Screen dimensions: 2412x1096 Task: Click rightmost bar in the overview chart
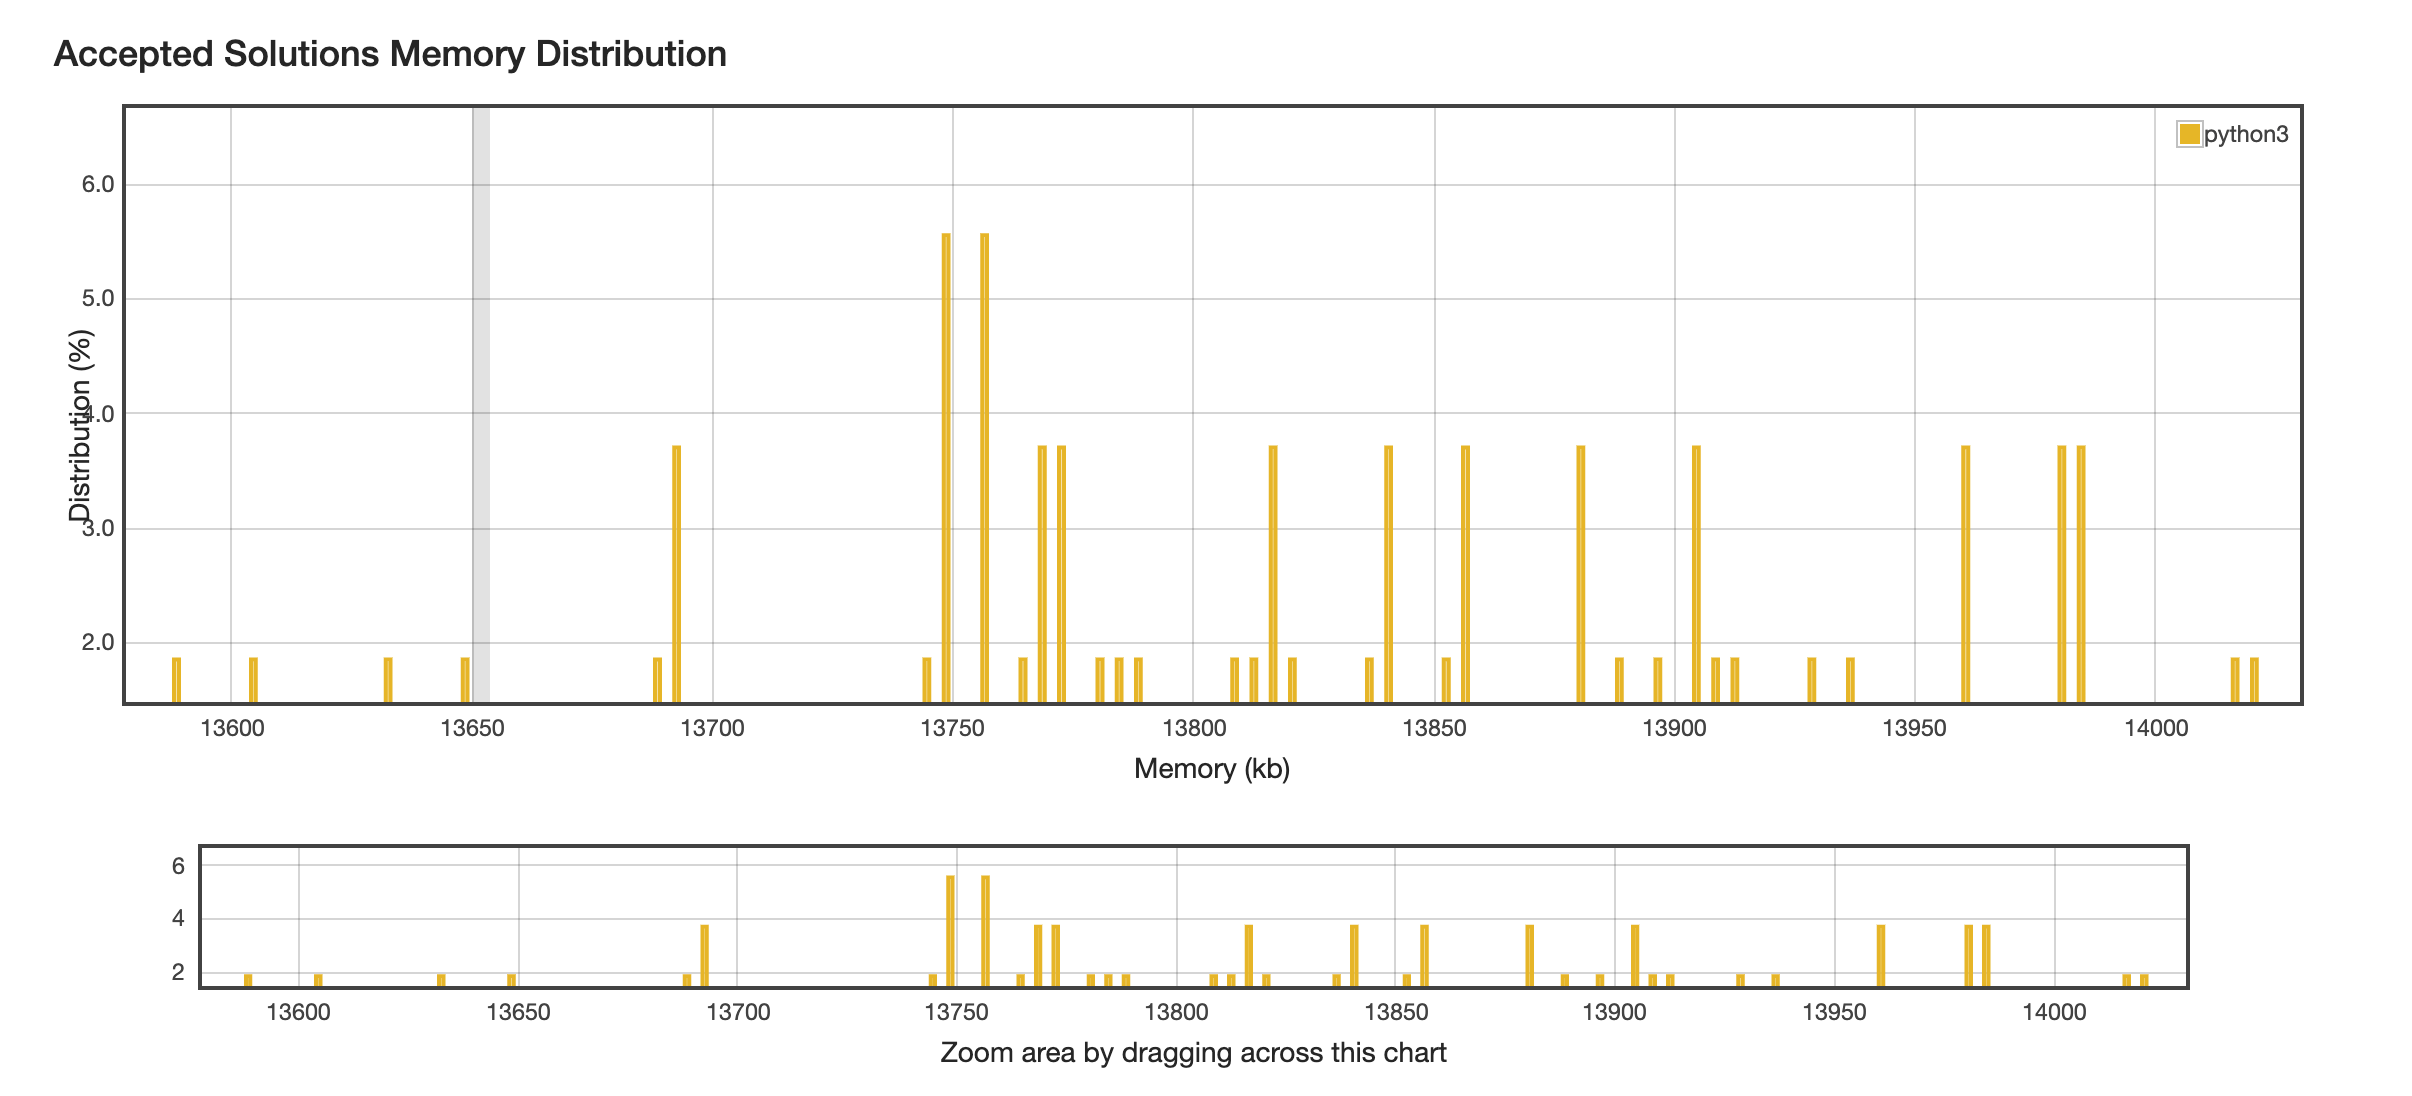point(2144,980)
